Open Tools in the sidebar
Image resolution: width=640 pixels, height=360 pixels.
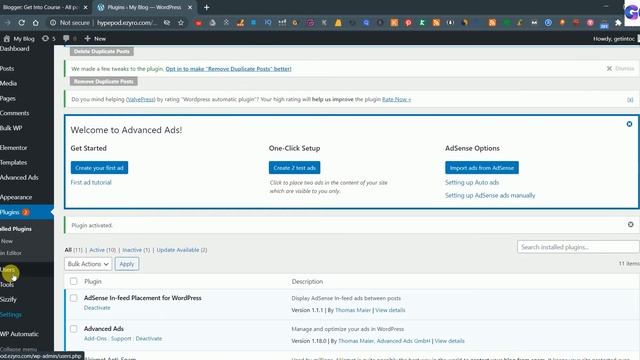7,284
